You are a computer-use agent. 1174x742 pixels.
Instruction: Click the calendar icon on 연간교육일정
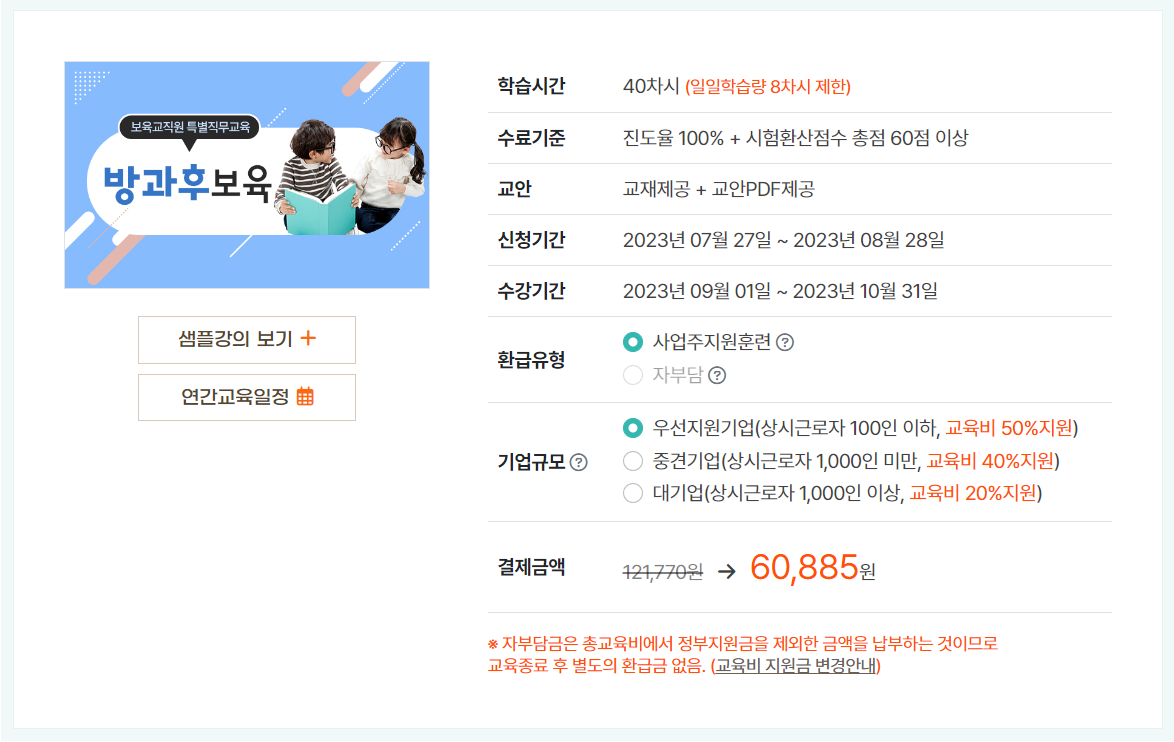click(x=305, y=396)
